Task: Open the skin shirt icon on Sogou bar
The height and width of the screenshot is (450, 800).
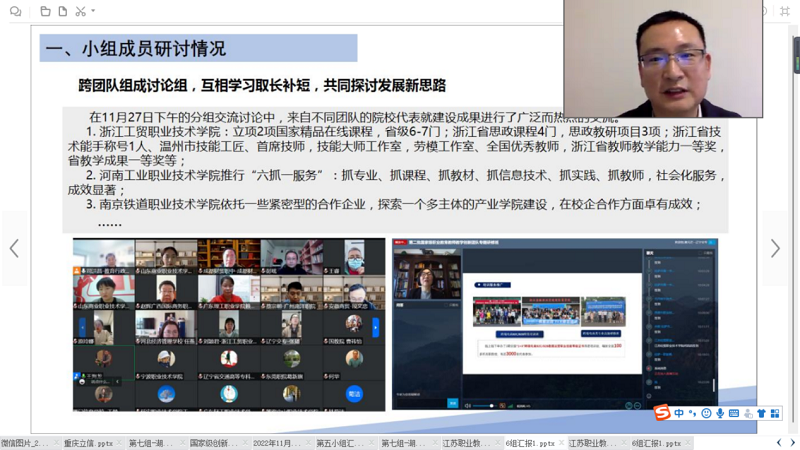Action: pyautogui.click(x=761, y=413)
